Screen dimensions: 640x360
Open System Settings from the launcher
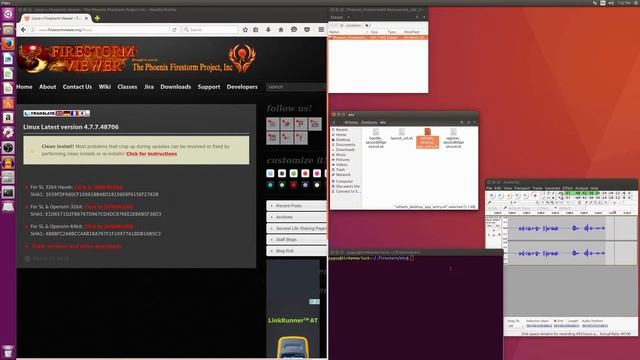click(8, 132)
